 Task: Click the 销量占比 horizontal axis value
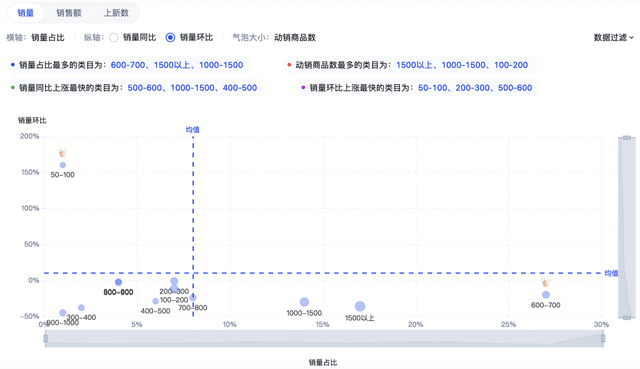[48, 38]
